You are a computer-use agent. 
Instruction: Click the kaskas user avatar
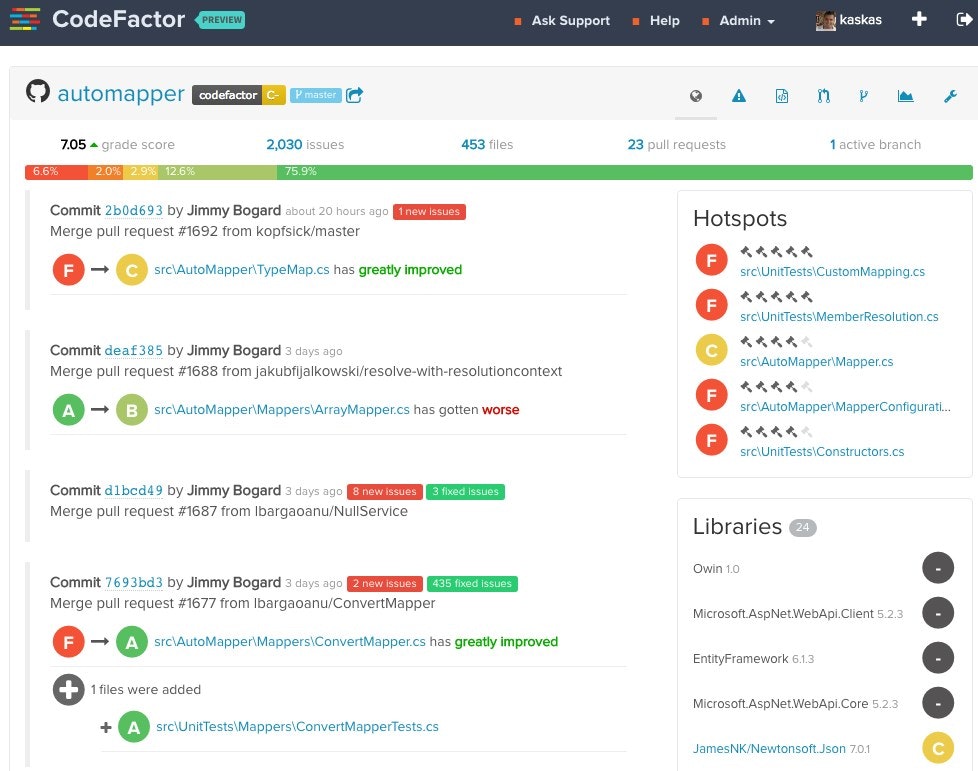pos(826,19)
